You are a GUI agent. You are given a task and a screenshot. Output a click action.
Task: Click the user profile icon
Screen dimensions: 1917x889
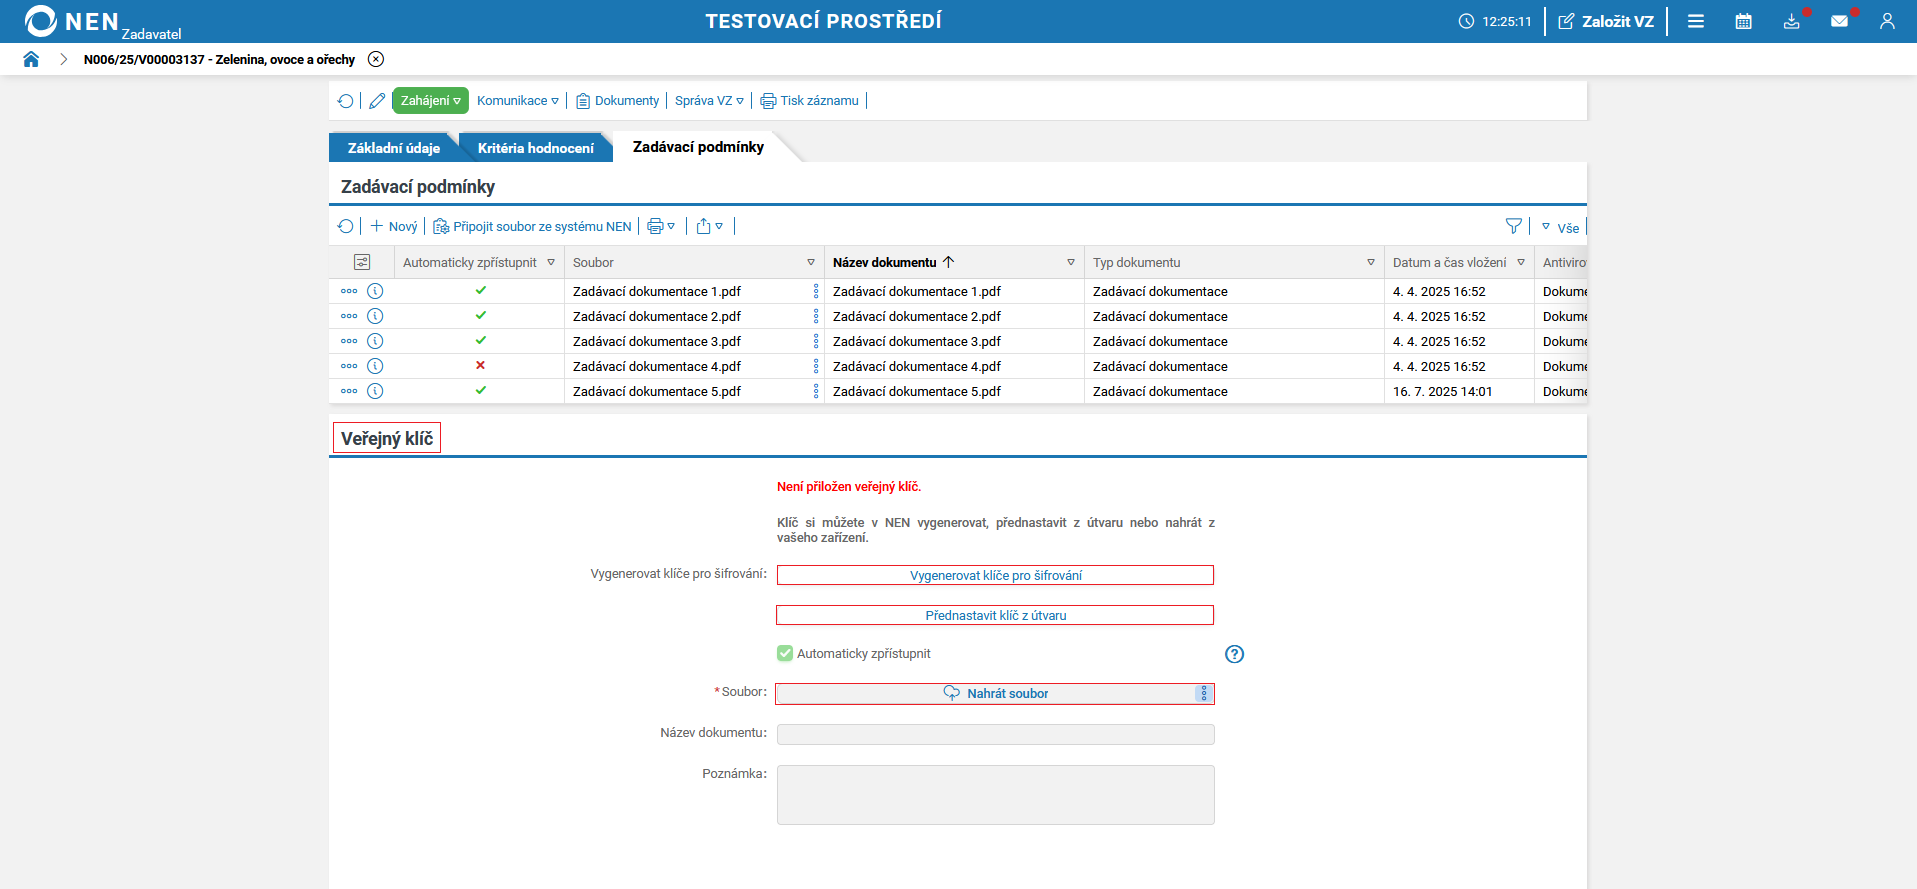click(1887, 21)
